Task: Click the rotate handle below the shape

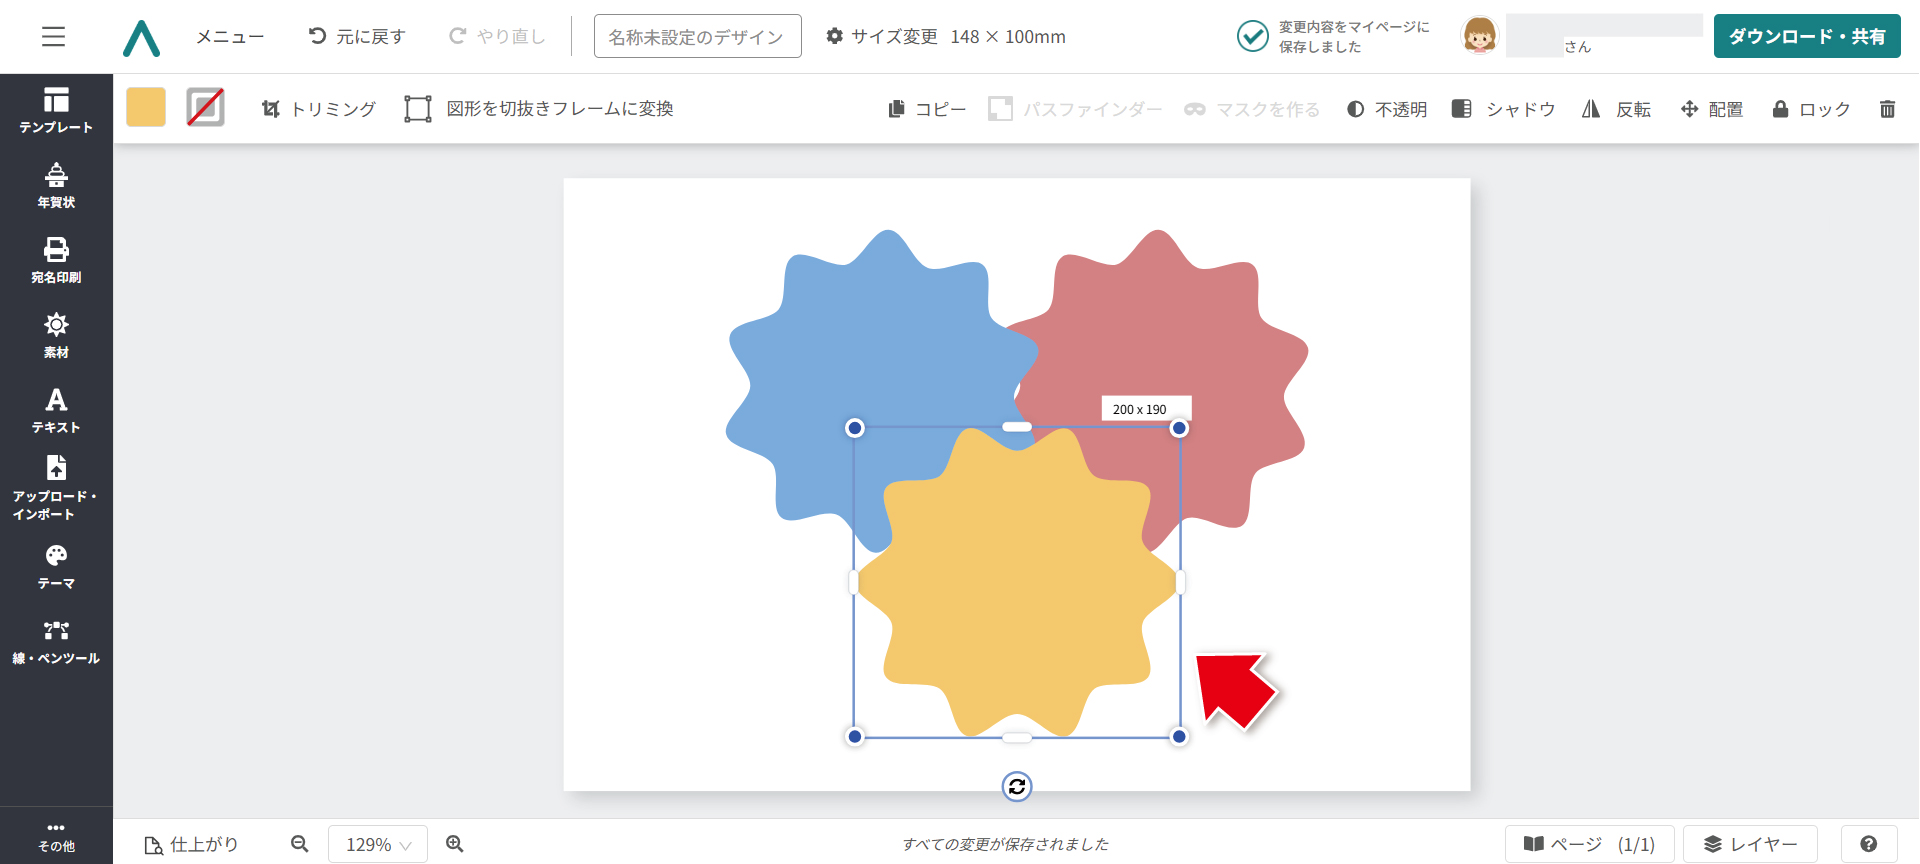Action: coord(1017,787)
